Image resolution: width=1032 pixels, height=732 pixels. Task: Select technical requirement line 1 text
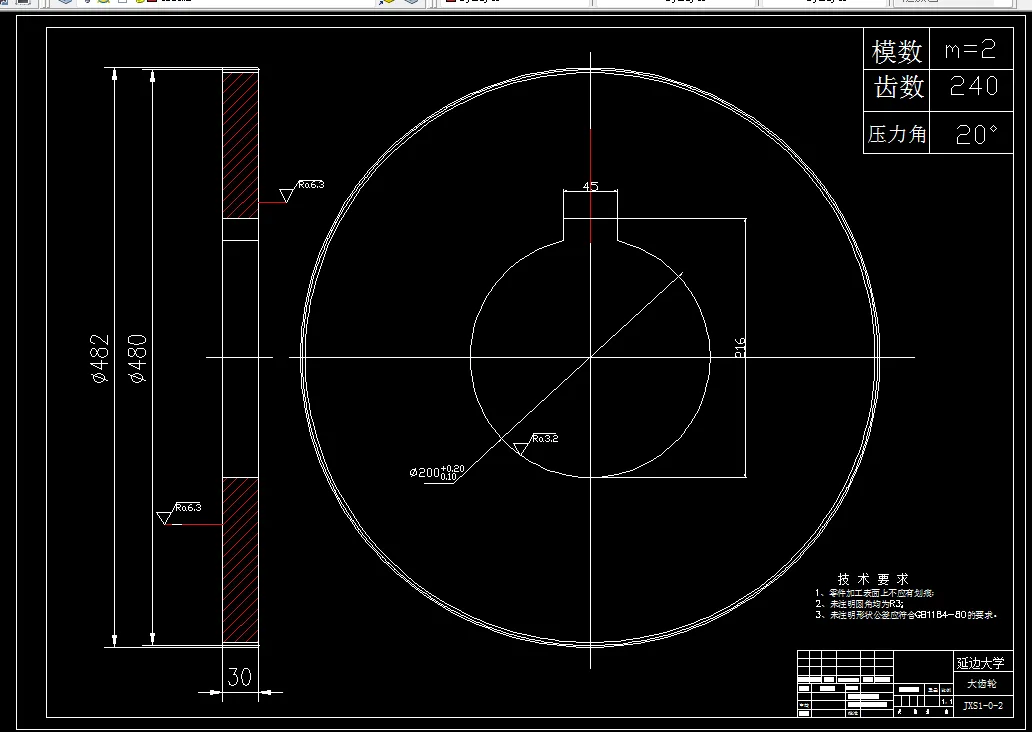click(874, 593)
